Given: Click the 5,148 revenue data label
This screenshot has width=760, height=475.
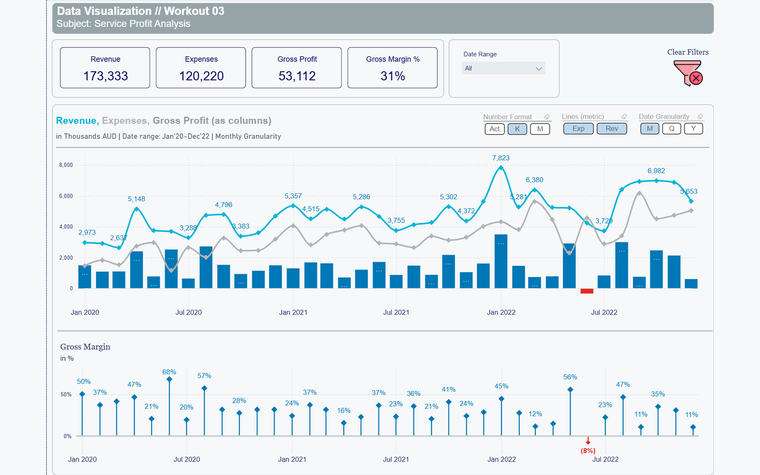Looking at the screenshot, I should click(136, 199).
